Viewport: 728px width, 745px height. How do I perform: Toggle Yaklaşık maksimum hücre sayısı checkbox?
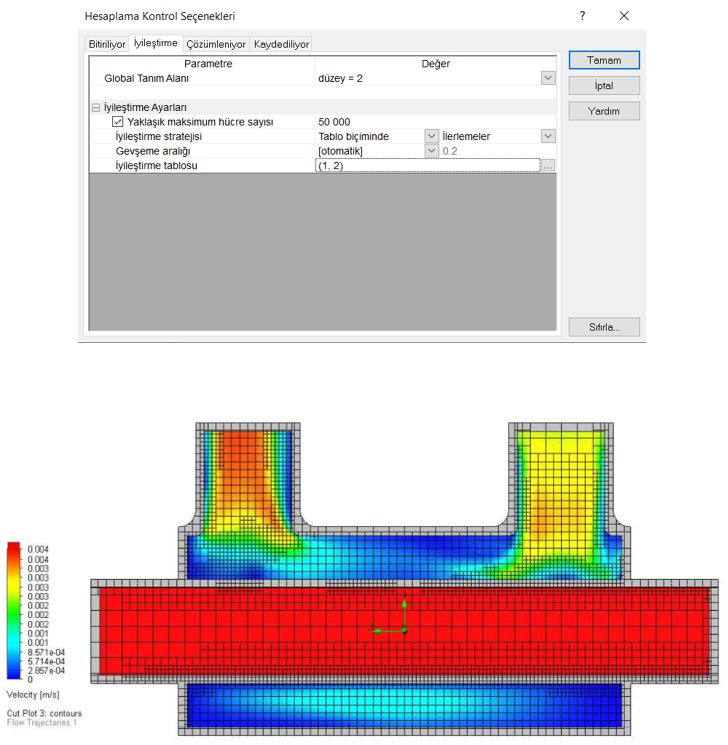118,122
